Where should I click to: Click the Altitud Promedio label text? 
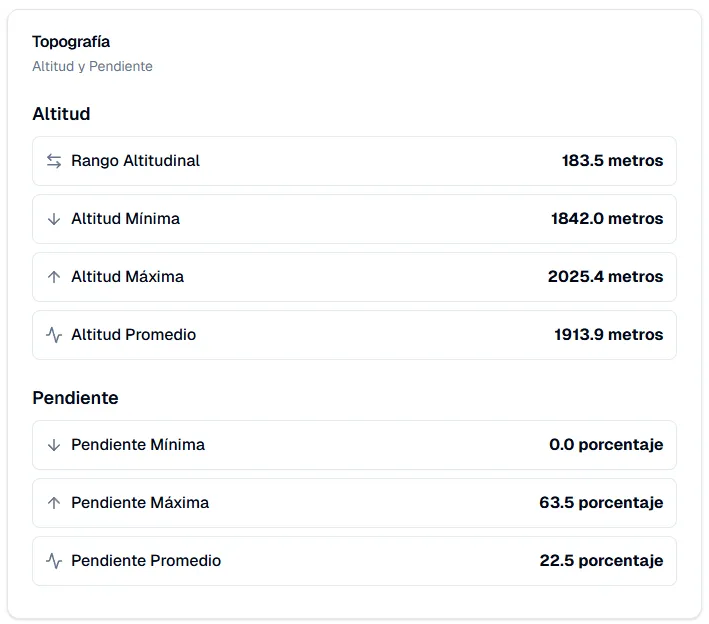tap(133, 334)
